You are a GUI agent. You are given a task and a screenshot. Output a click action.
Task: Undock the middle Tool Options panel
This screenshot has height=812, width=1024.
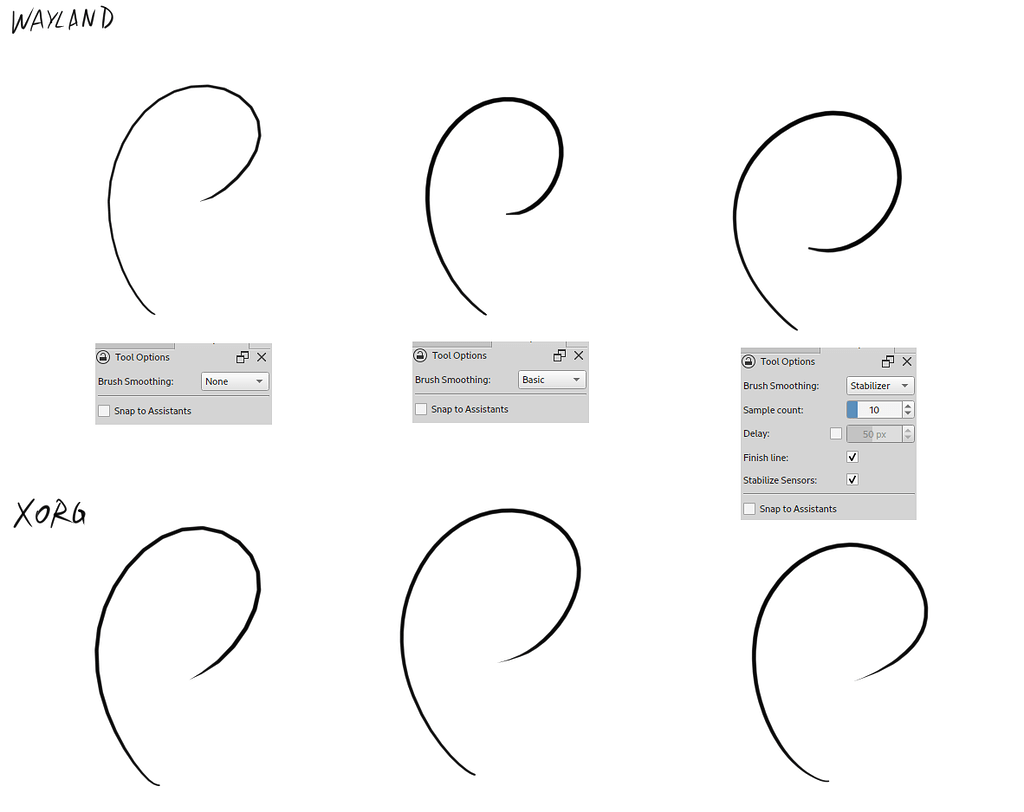pos(558,354)
